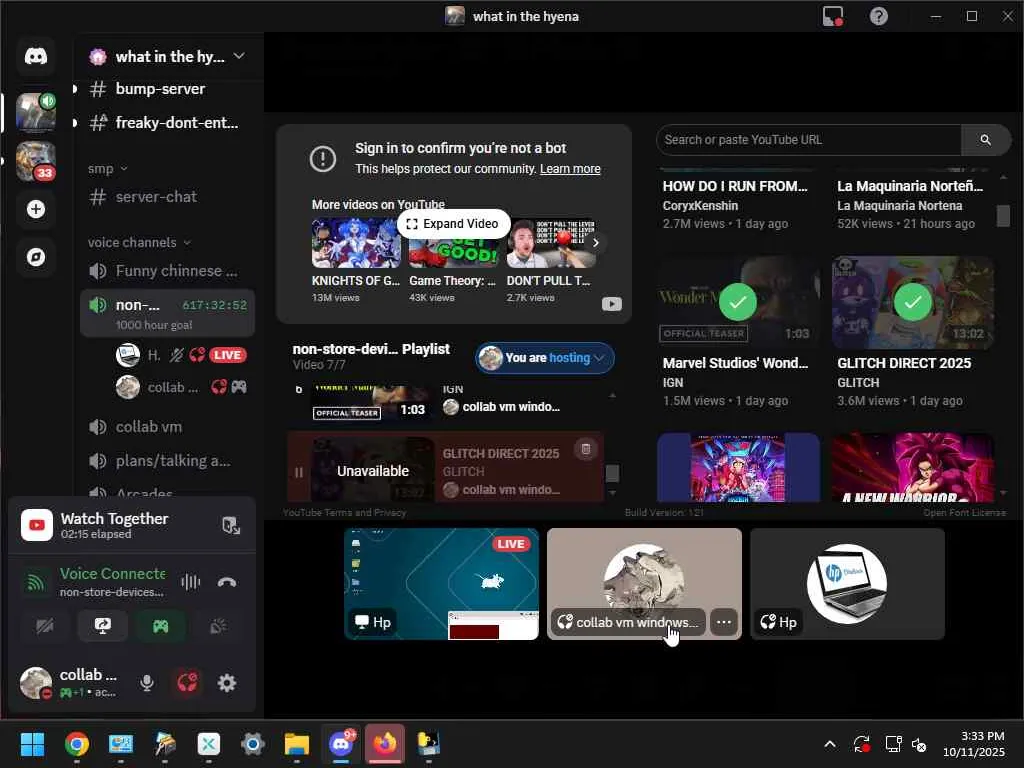Open more options on collab vm windows tile

(x=724, y=622)
